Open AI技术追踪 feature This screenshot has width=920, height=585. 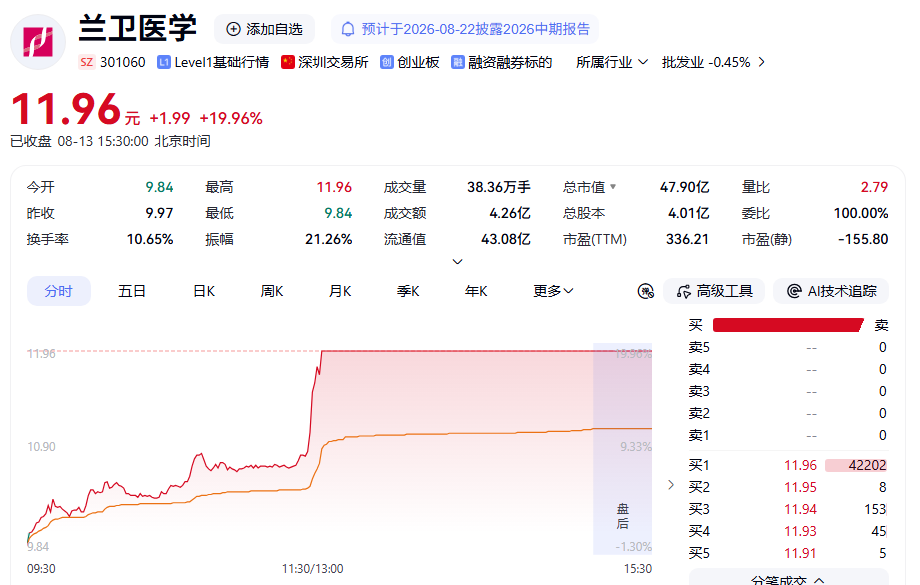[x=831, y=291]
